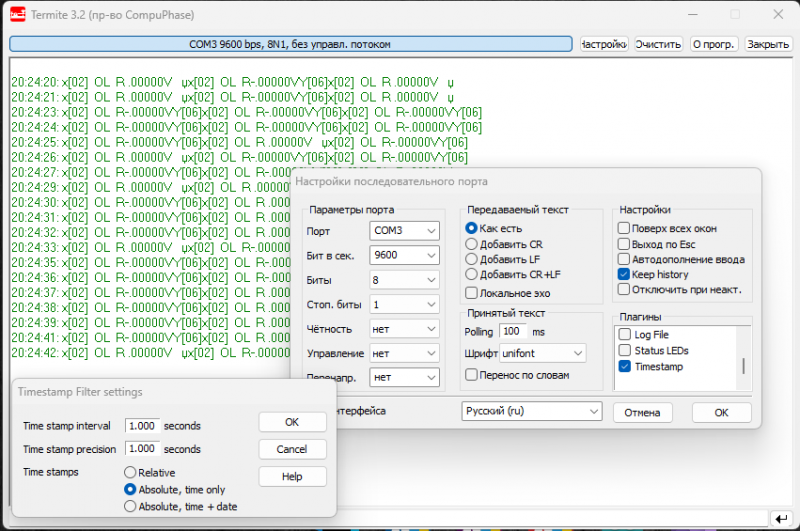Open the Русский (ru) language dropdown
This screenshot has width=800, height=531.
coord(531,412)
